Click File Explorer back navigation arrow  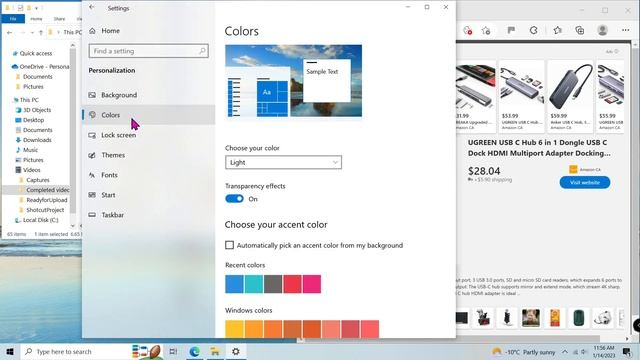click(x=10, y=32)
